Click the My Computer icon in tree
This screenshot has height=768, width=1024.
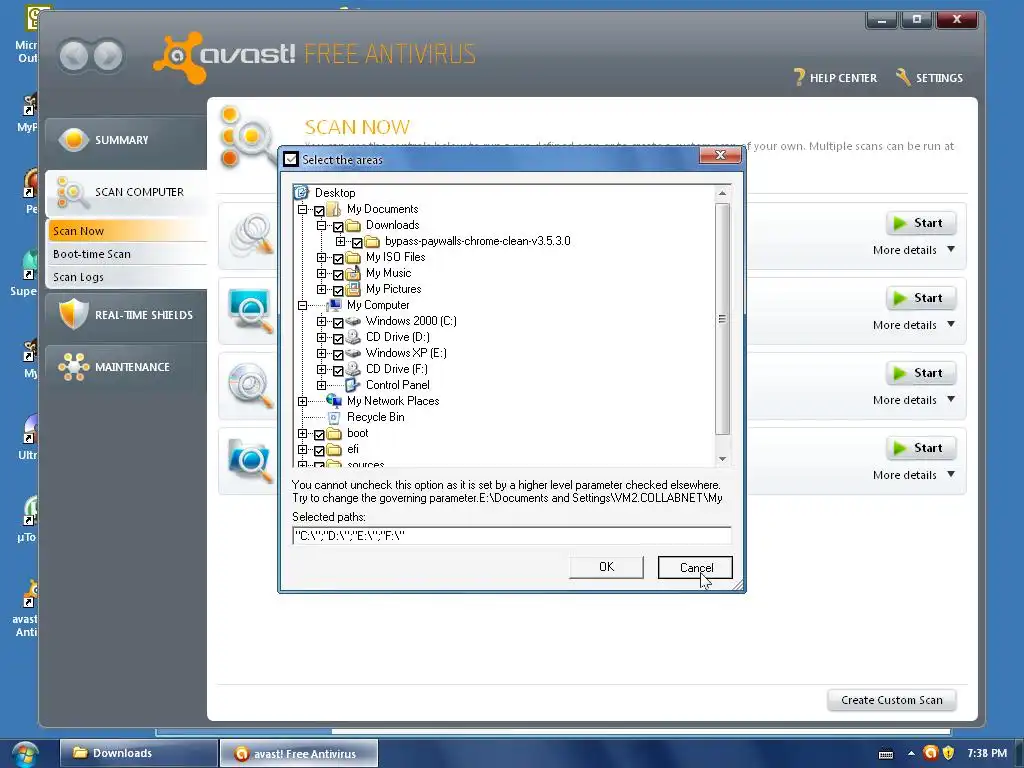click(334, 305)
